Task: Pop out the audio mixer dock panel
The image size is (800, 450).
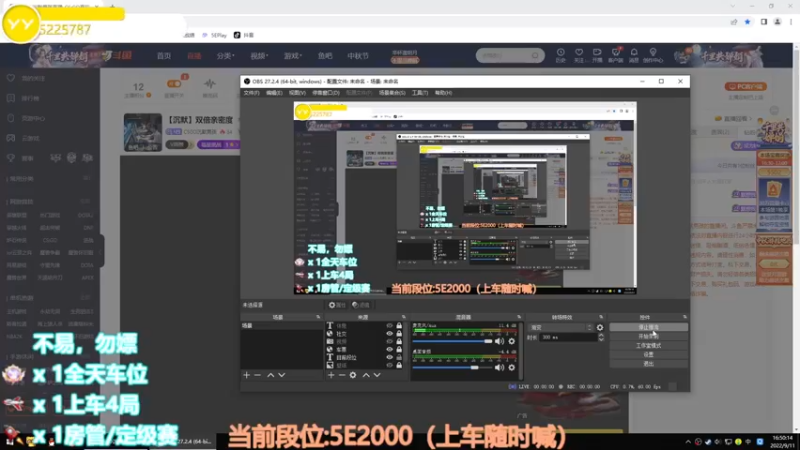Action: point(519,317)
